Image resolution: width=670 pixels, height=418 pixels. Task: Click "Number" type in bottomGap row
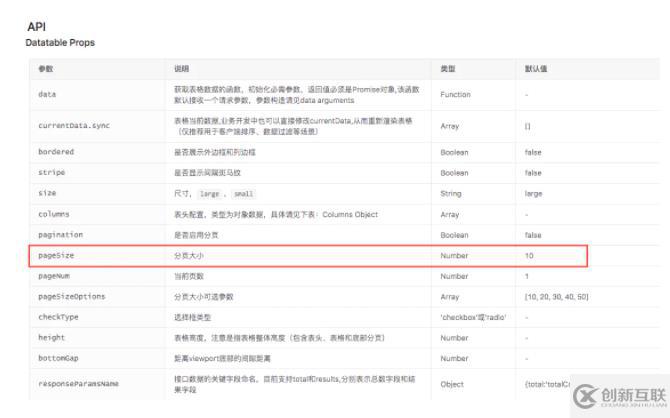454,358
